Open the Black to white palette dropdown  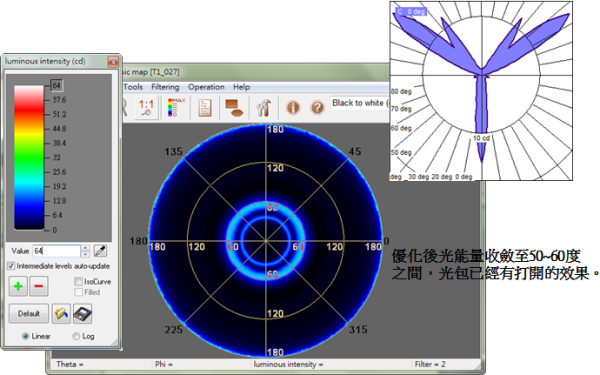tap(360, 103)
